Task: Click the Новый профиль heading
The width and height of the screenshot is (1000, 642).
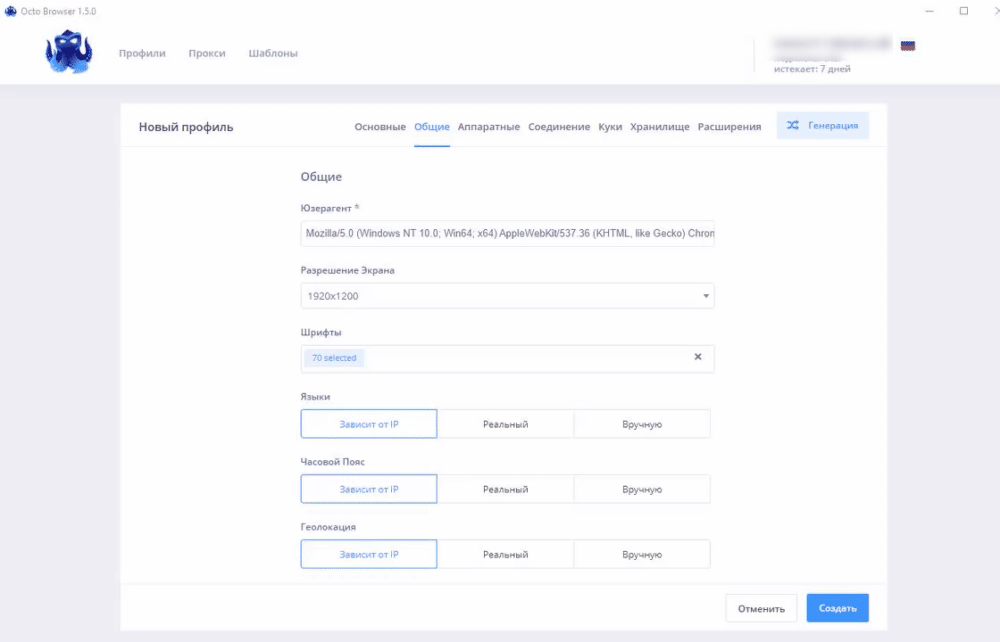Action: tap(186, 127)
